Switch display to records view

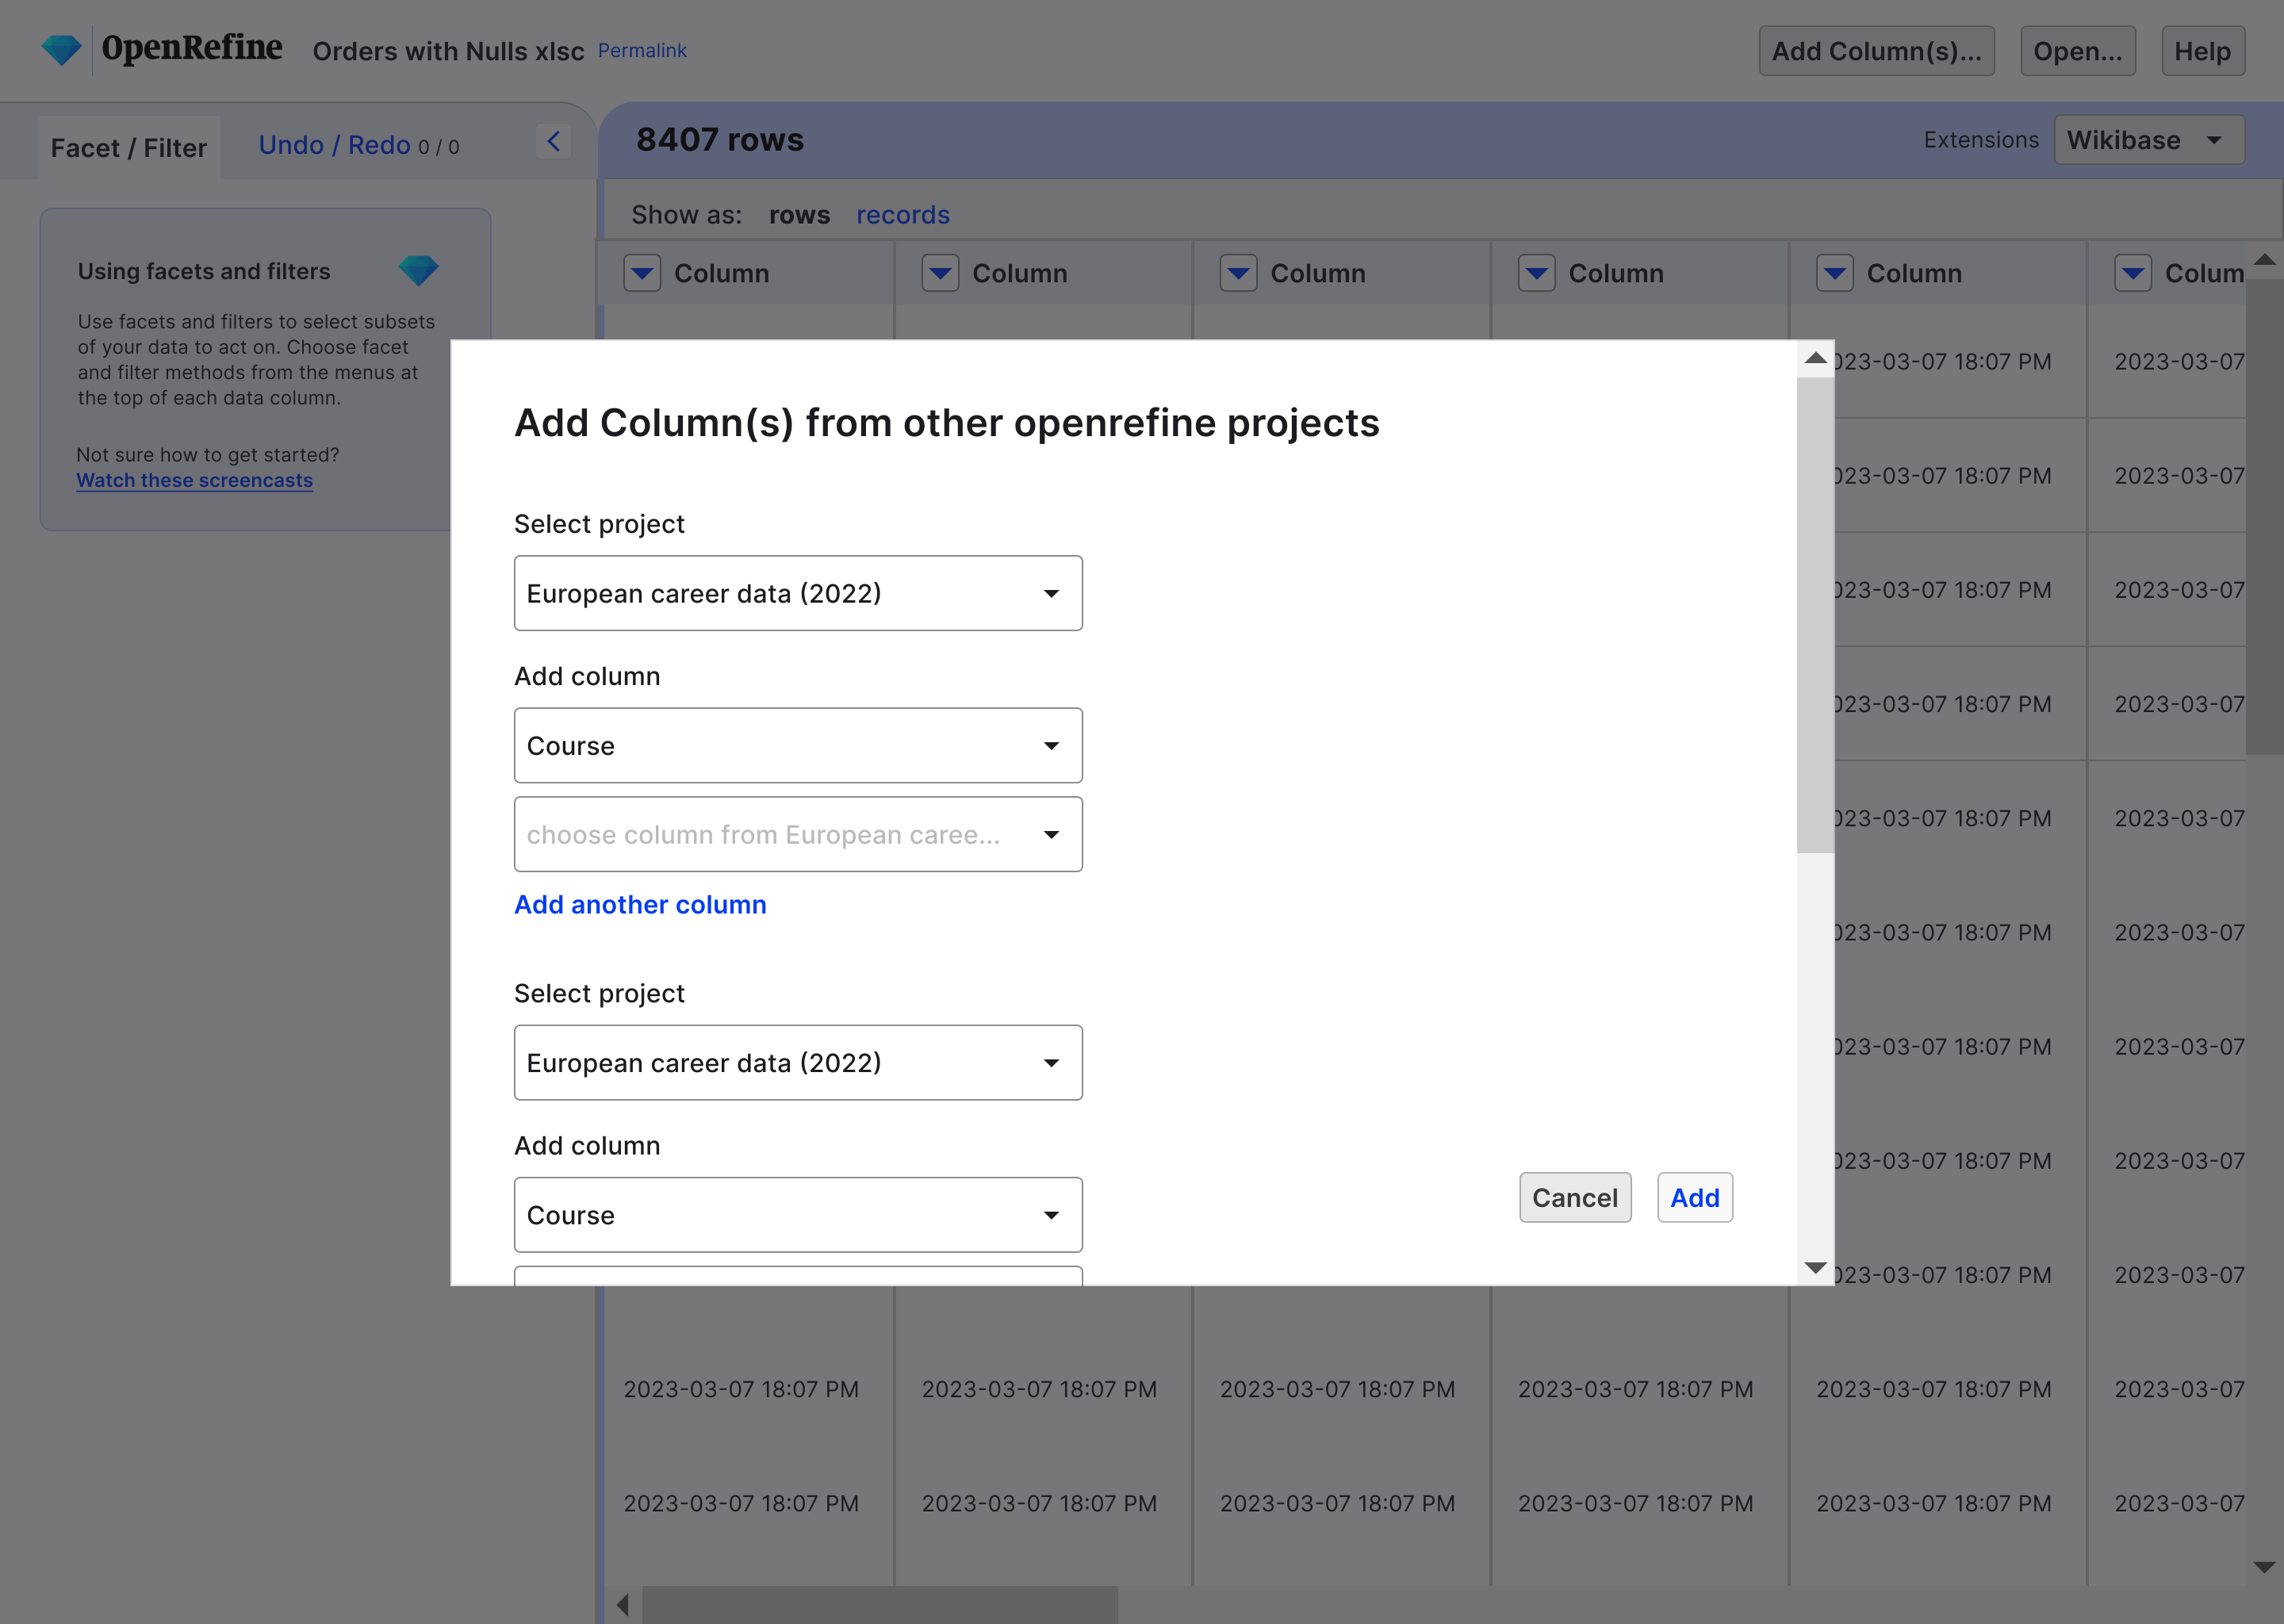click(902, 214)
